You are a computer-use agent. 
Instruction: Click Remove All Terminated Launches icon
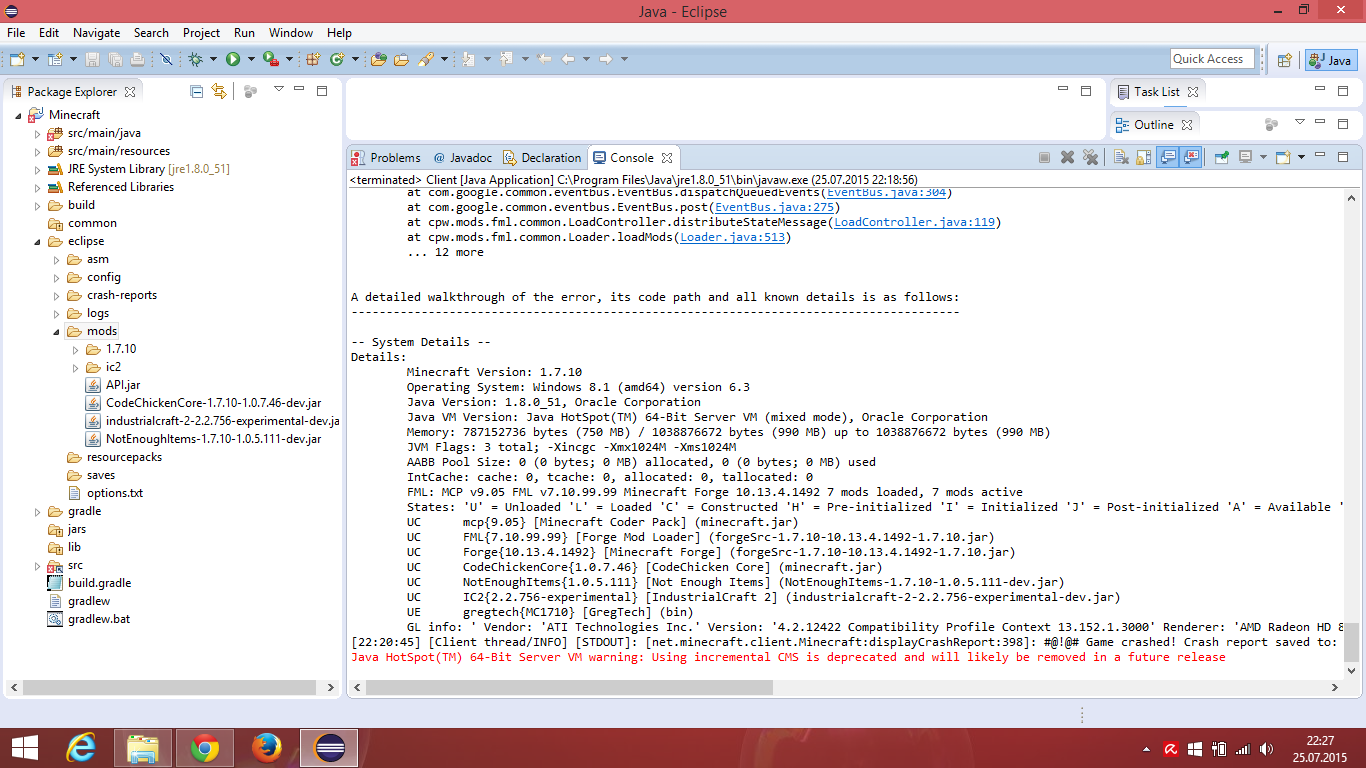coord(1090,158)
